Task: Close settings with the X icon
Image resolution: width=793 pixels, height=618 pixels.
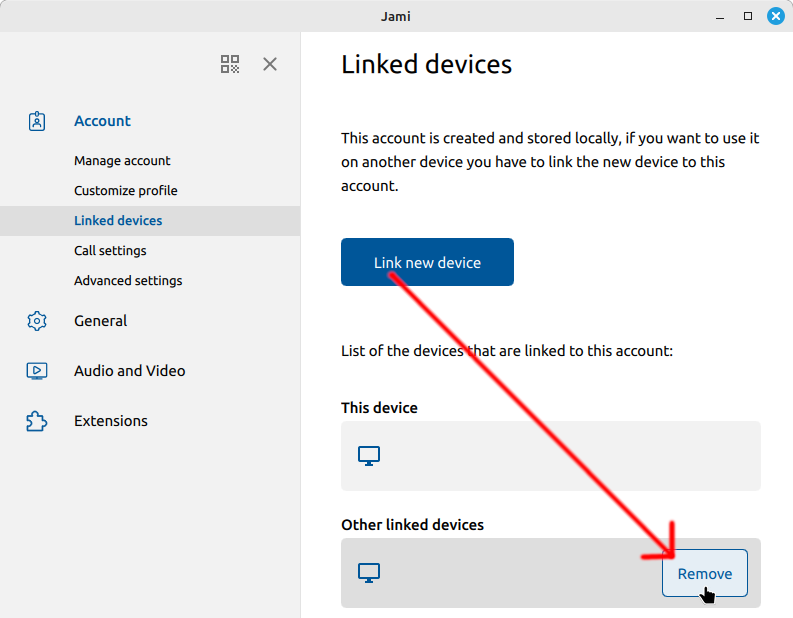Action: point(270,64)
